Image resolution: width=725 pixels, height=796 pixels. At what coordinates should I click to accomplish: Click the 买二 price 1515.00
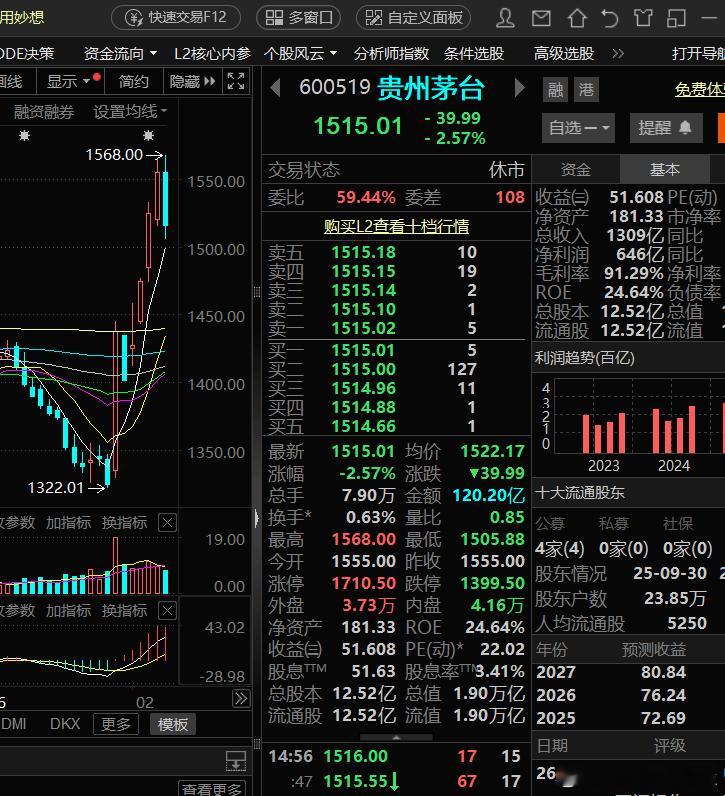click(x=364, y=369)
